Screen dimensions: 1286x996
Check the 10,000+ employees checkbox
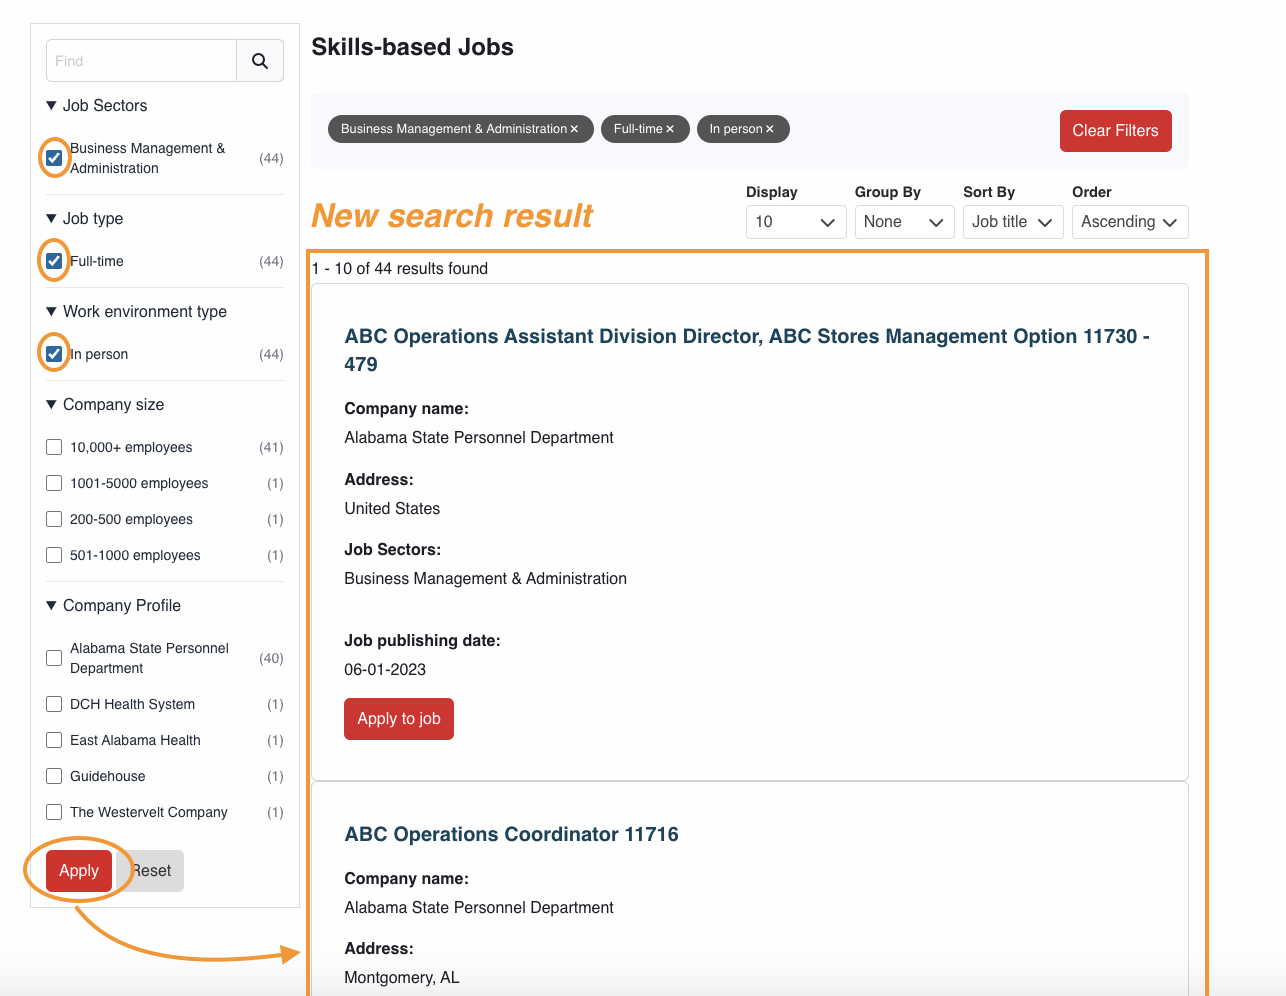[x=54, y=447]
